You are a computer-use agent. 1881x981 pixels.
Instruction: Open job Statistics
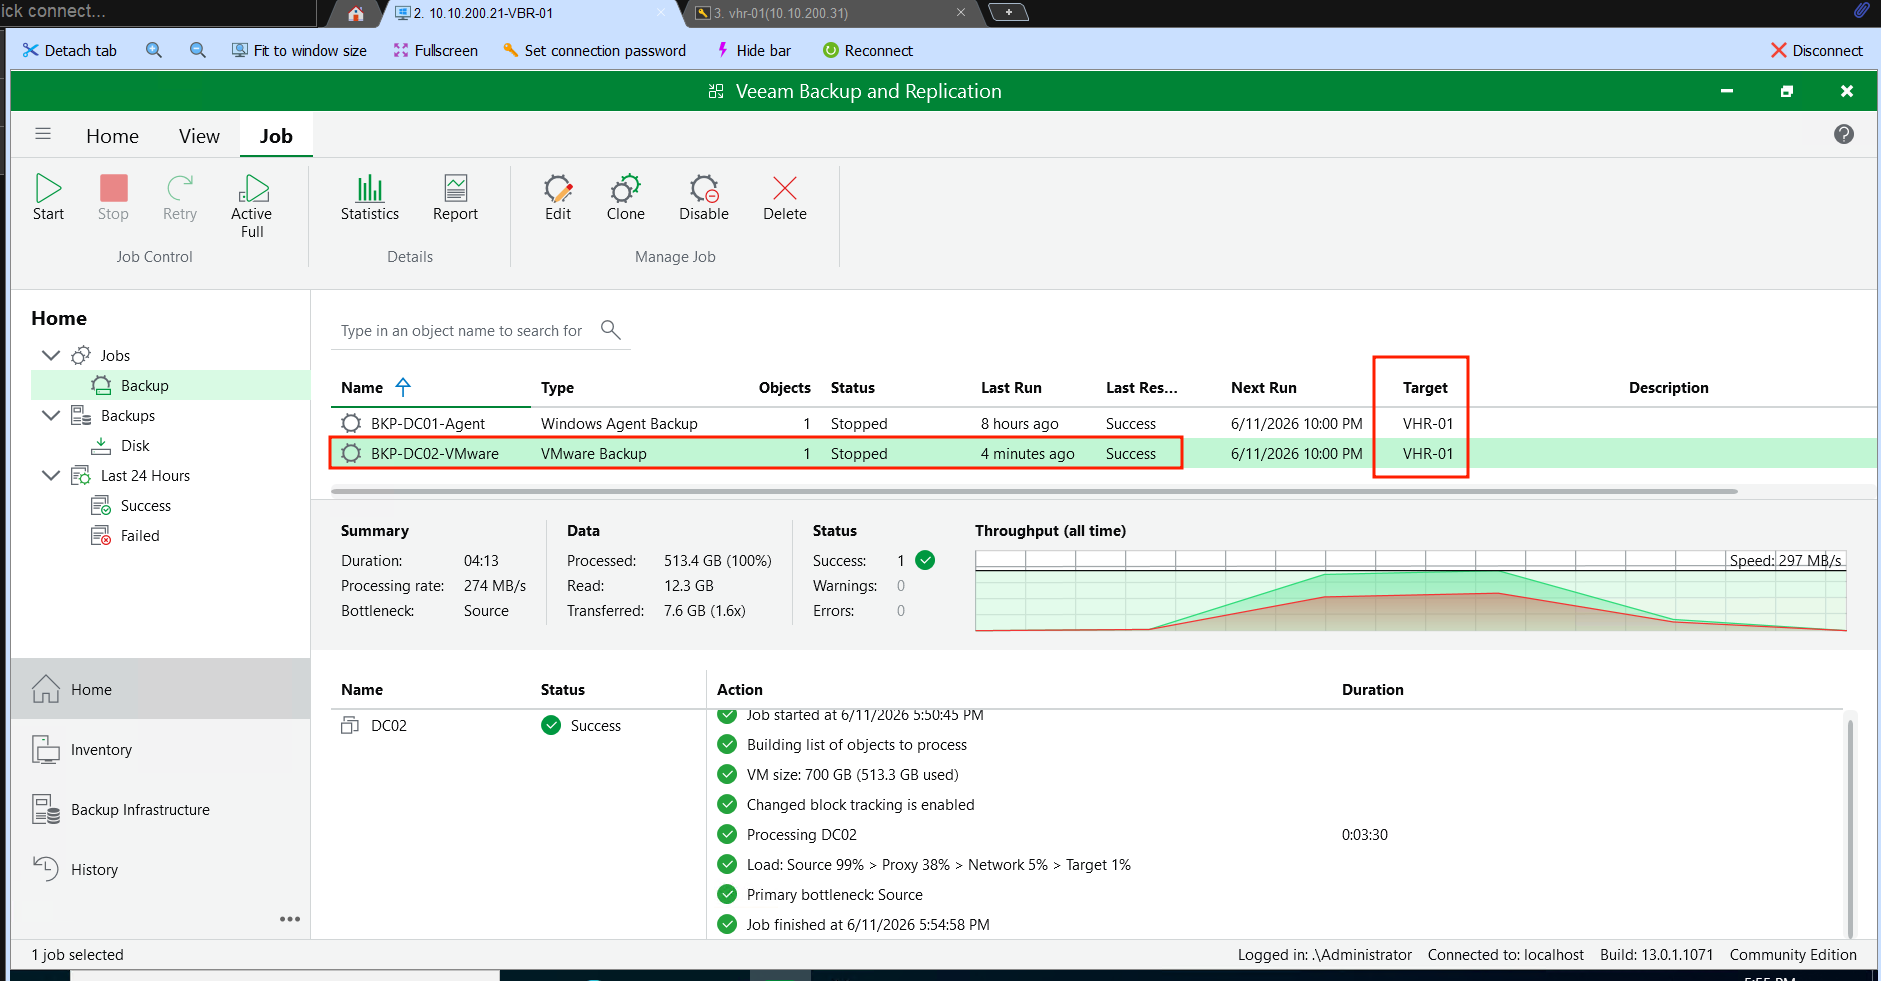coord(370,197)
